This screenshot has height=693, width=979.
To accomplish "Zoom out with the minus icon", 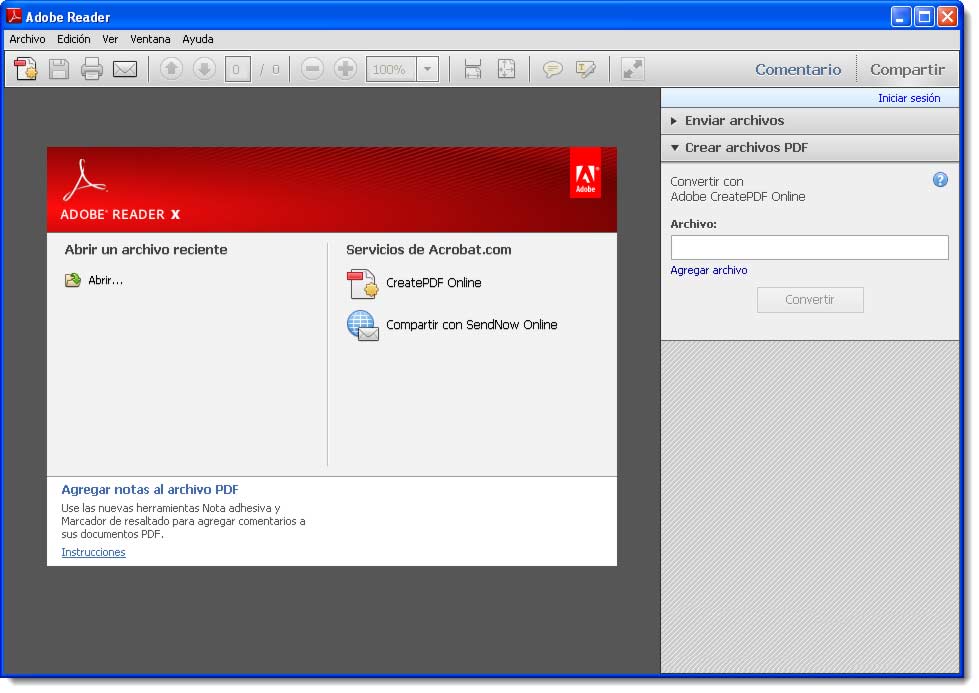I will [x=312, y=69].
